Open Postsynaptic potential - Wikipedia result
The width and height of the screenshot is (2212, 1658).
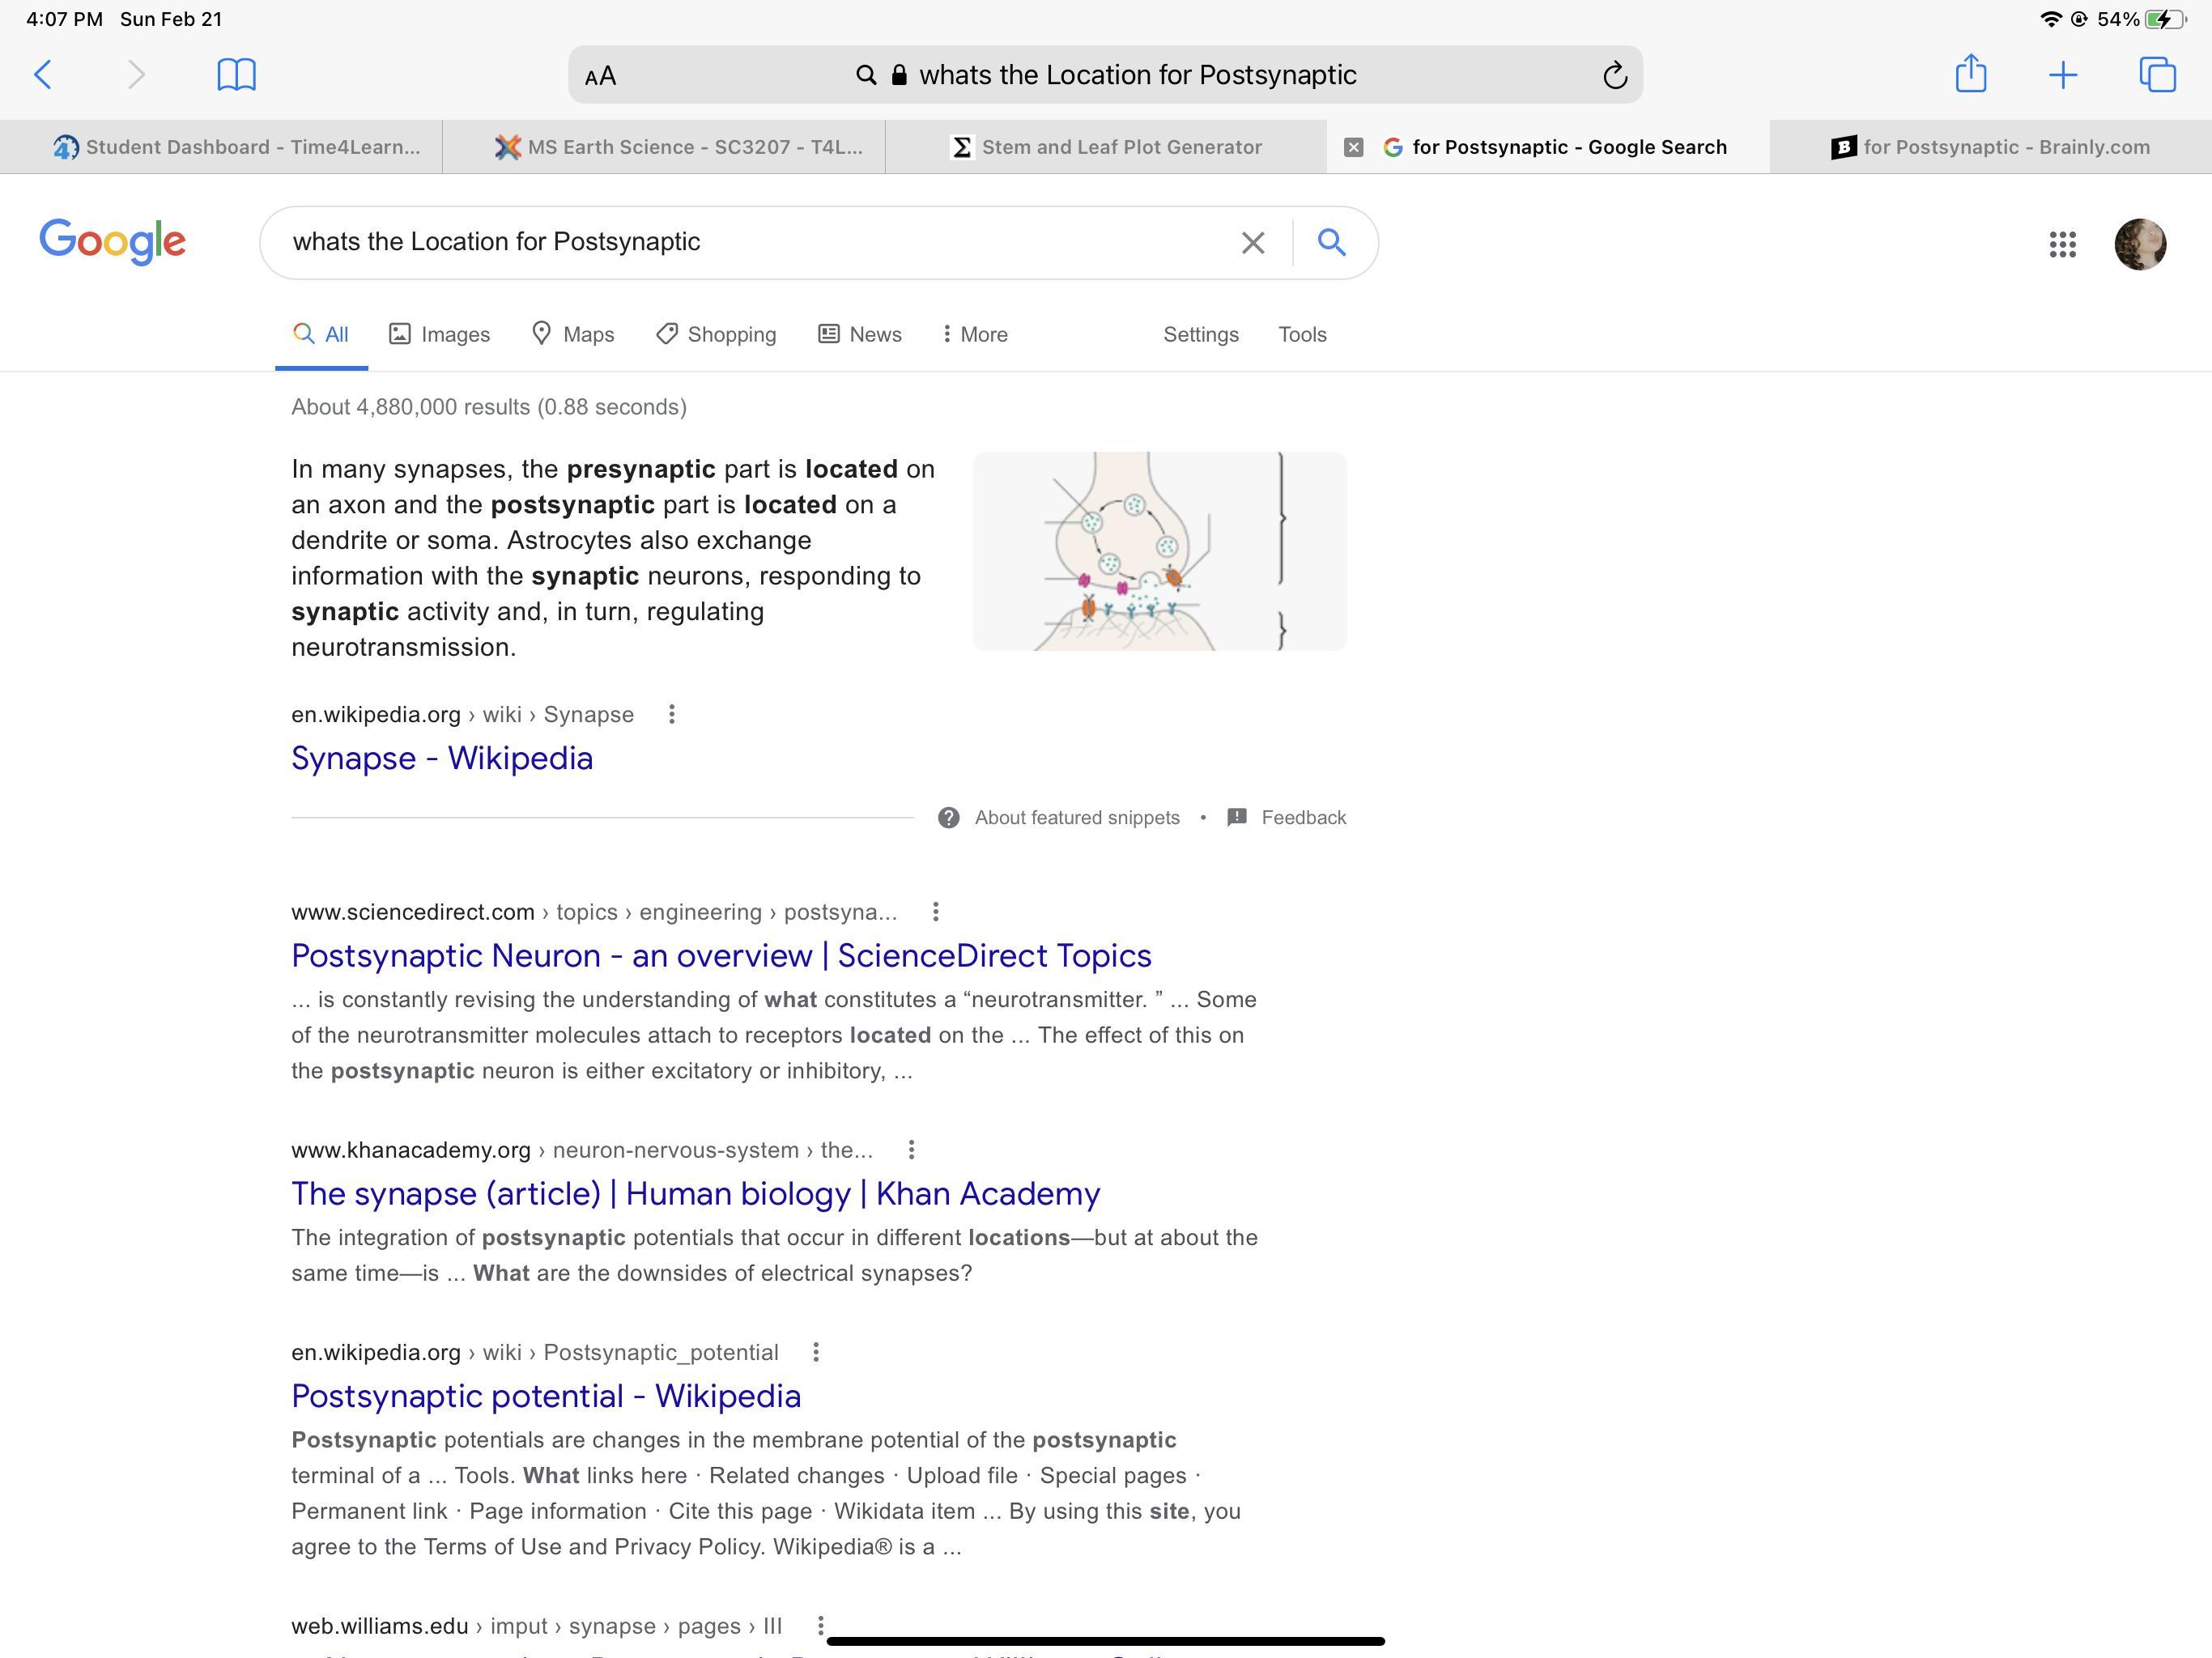(546, 1396)
